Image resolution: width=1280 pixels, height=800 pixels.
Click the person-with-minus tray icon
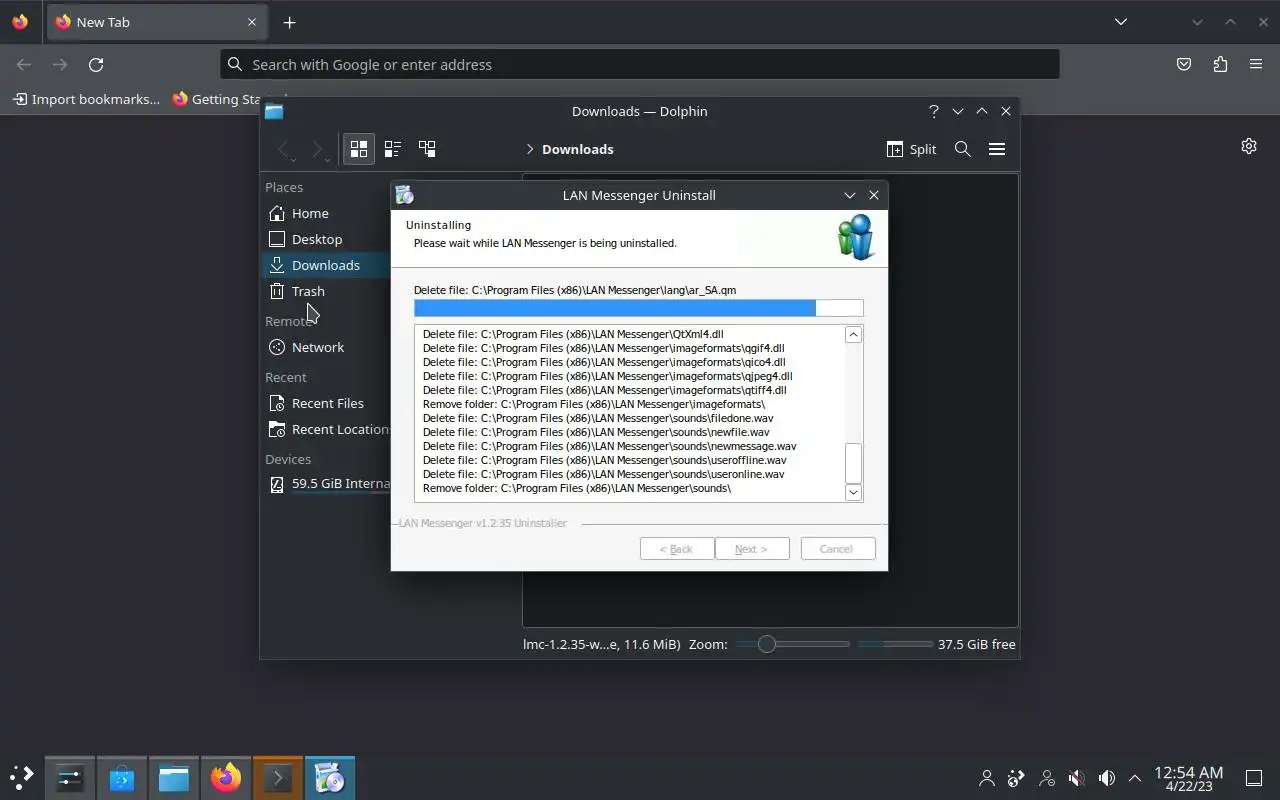[x=1047, y=778]
